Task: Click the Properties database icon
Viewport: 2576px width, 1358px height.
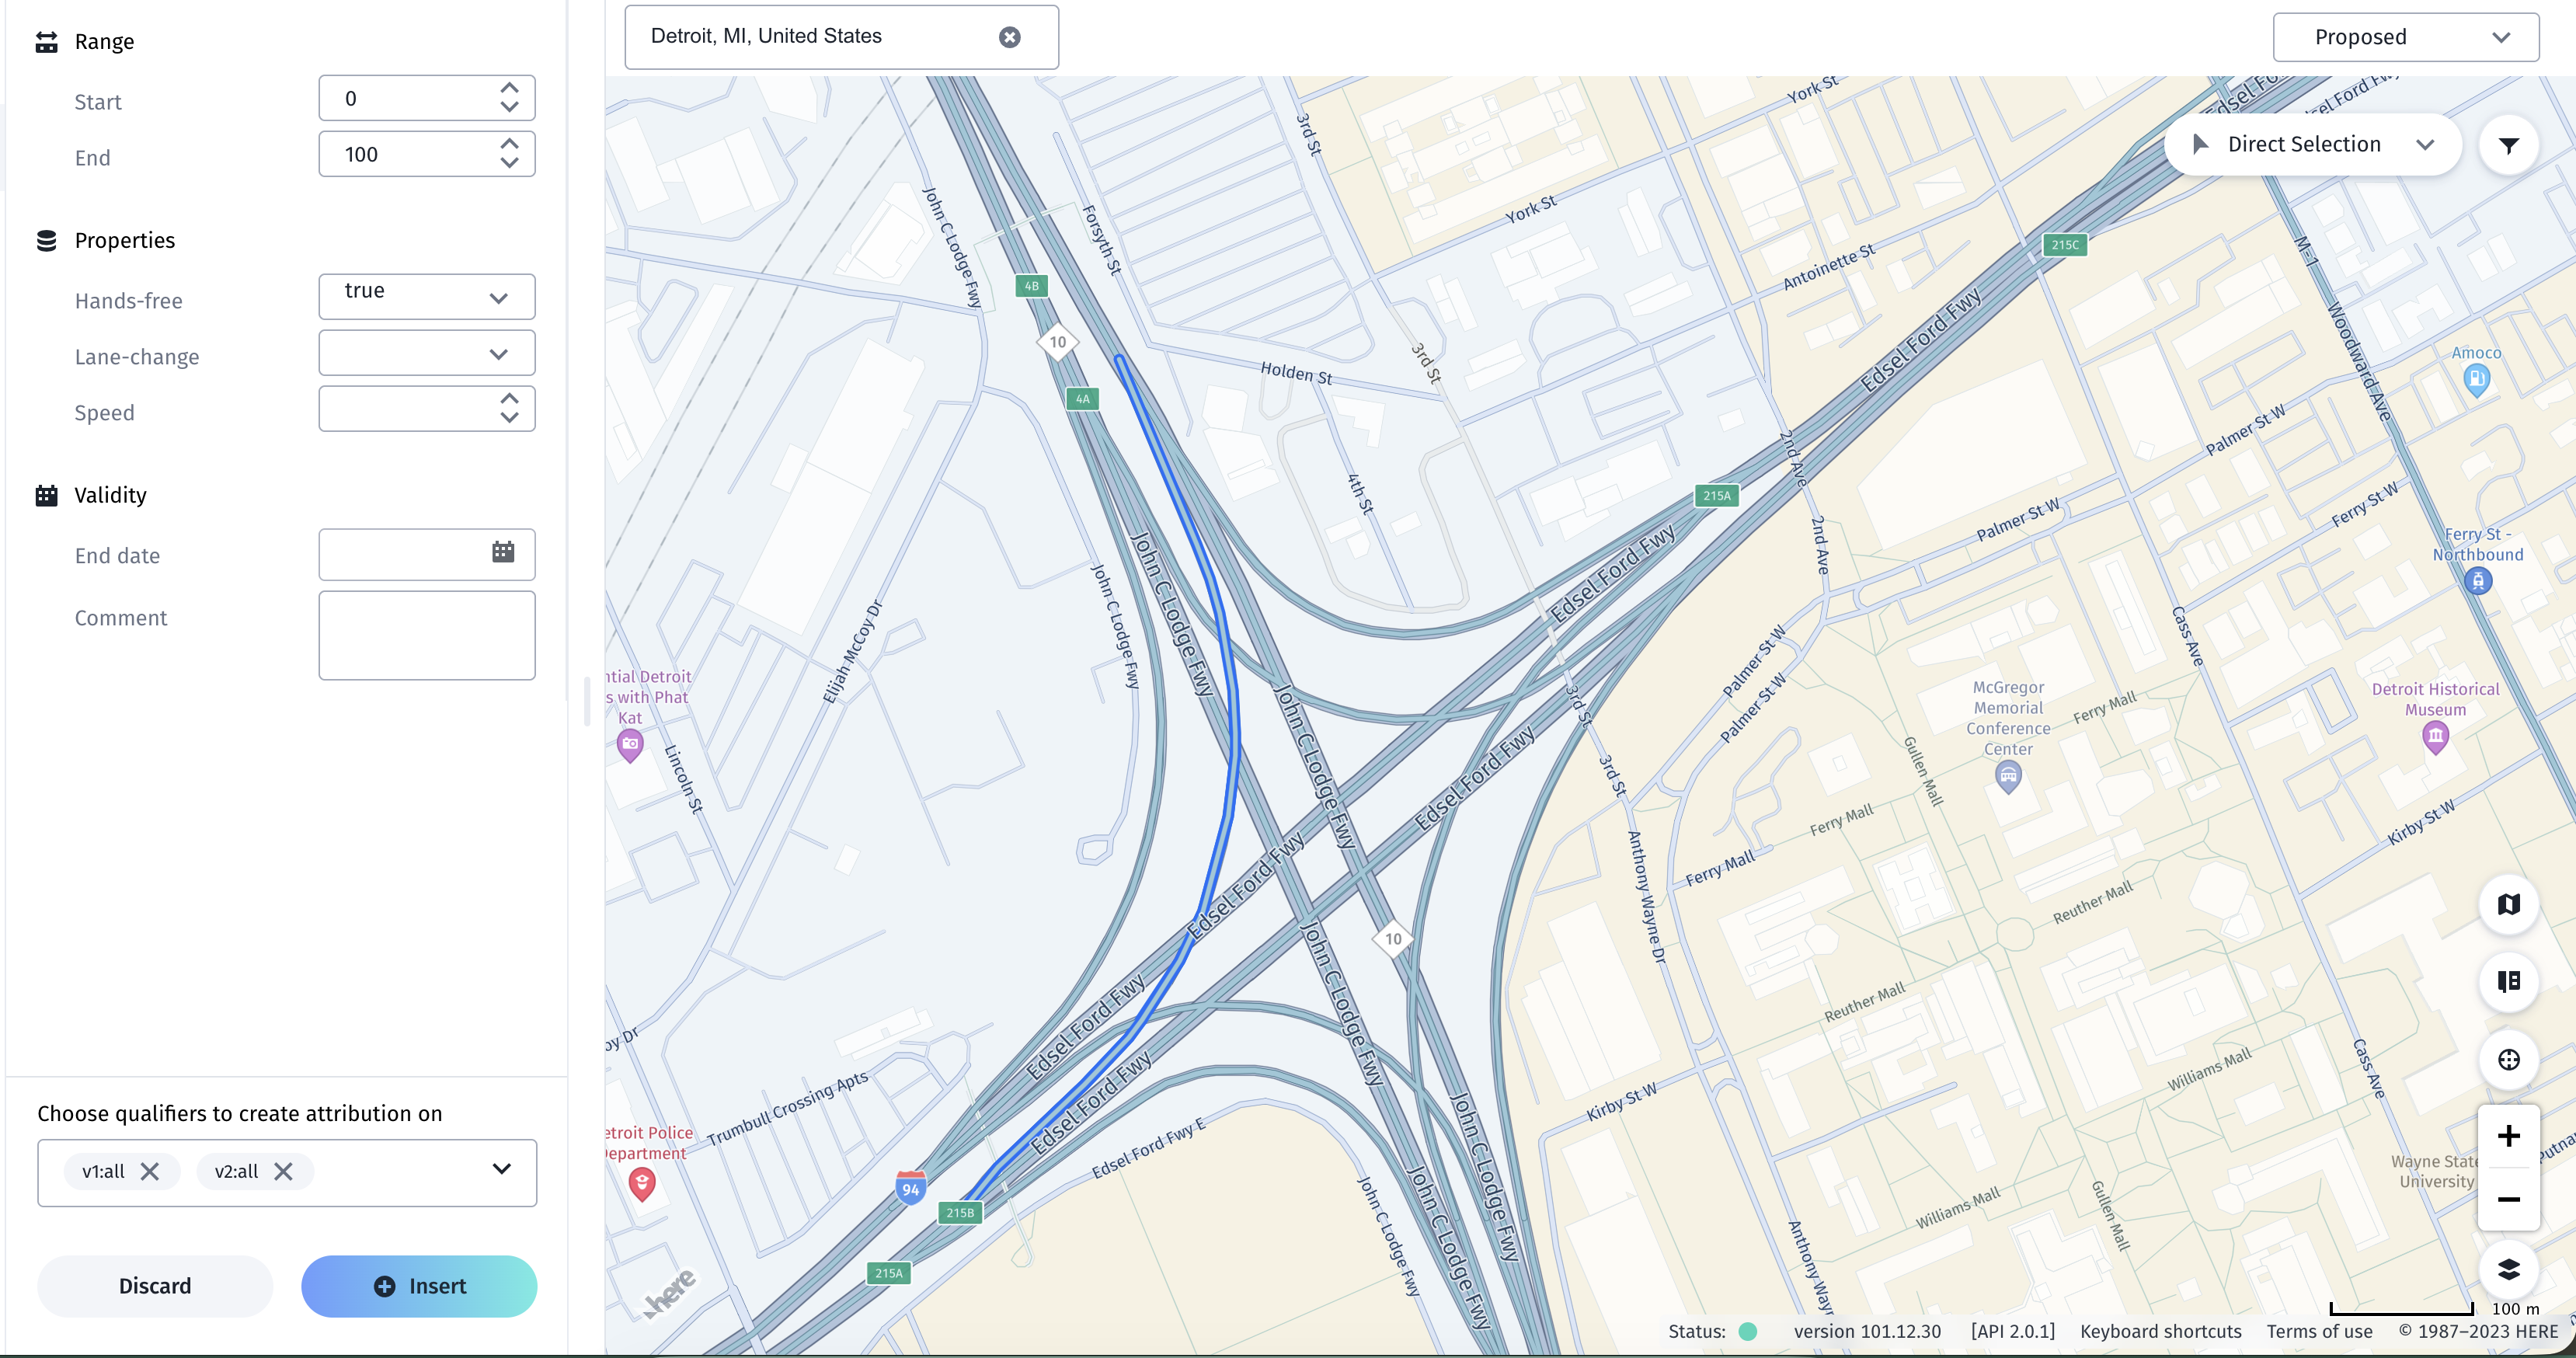Action: [x=46, y=240]
